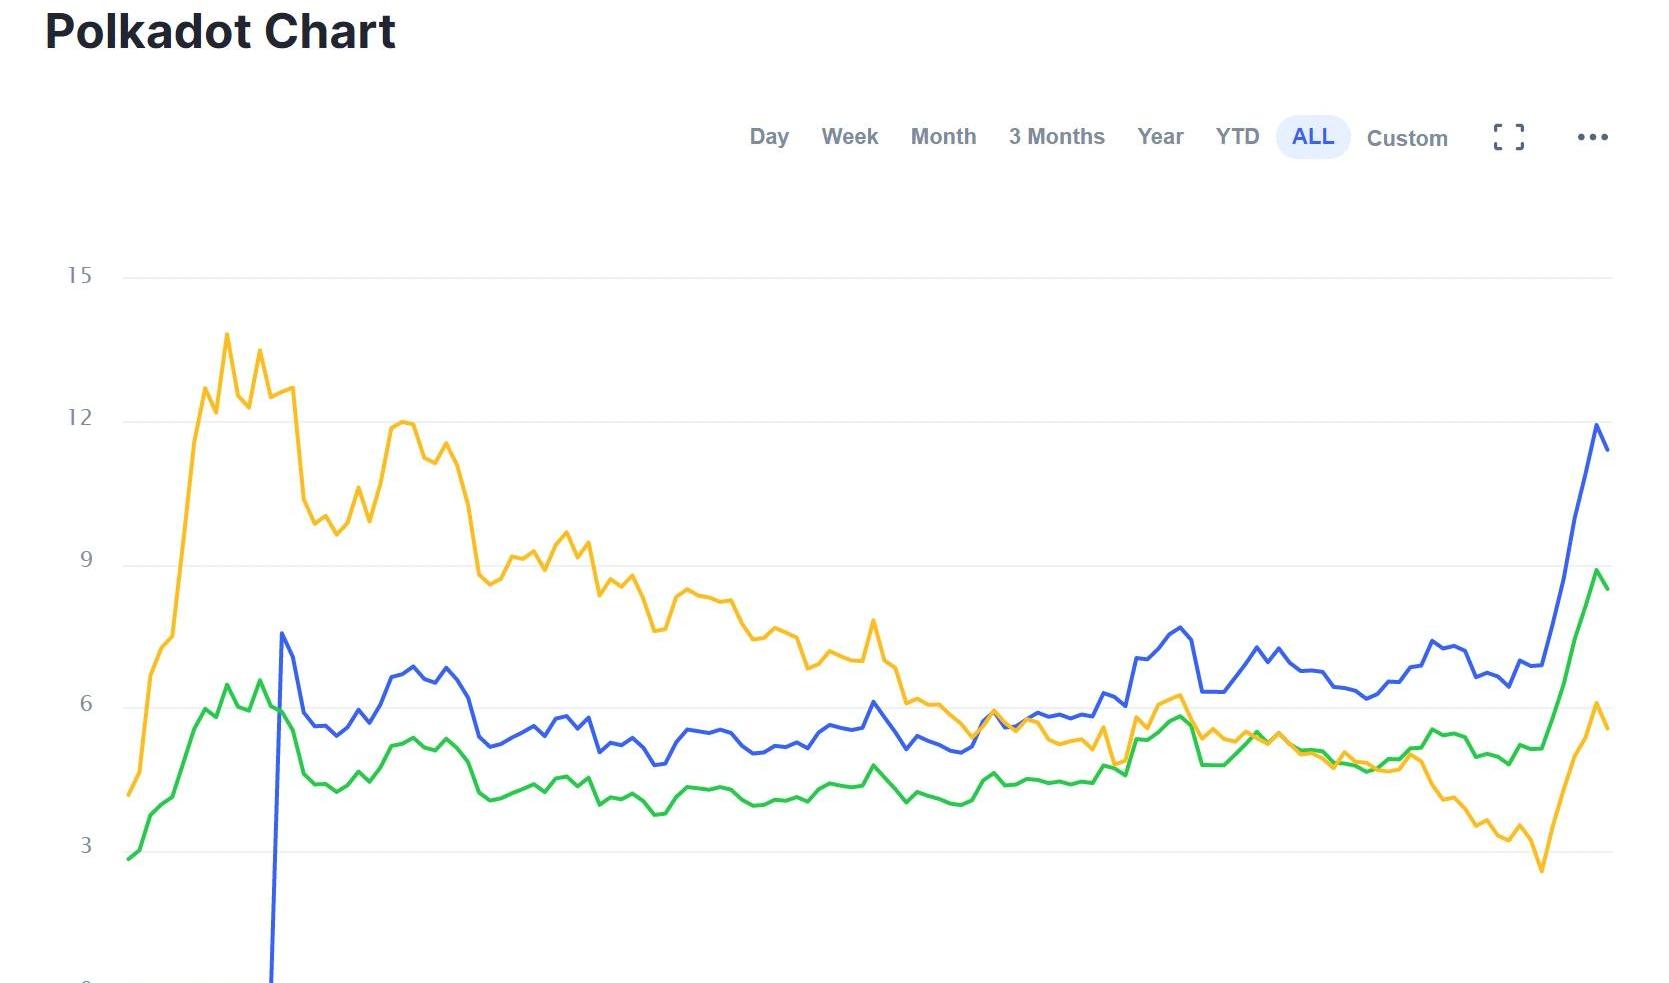Click the y-axis label 3
1669x983 pixels.
pos(86,846)
